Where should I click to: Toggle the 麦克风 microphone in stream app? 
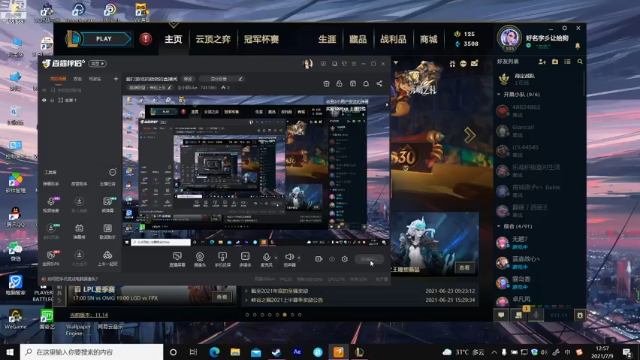pyautogui.click(x=267, y=259)
